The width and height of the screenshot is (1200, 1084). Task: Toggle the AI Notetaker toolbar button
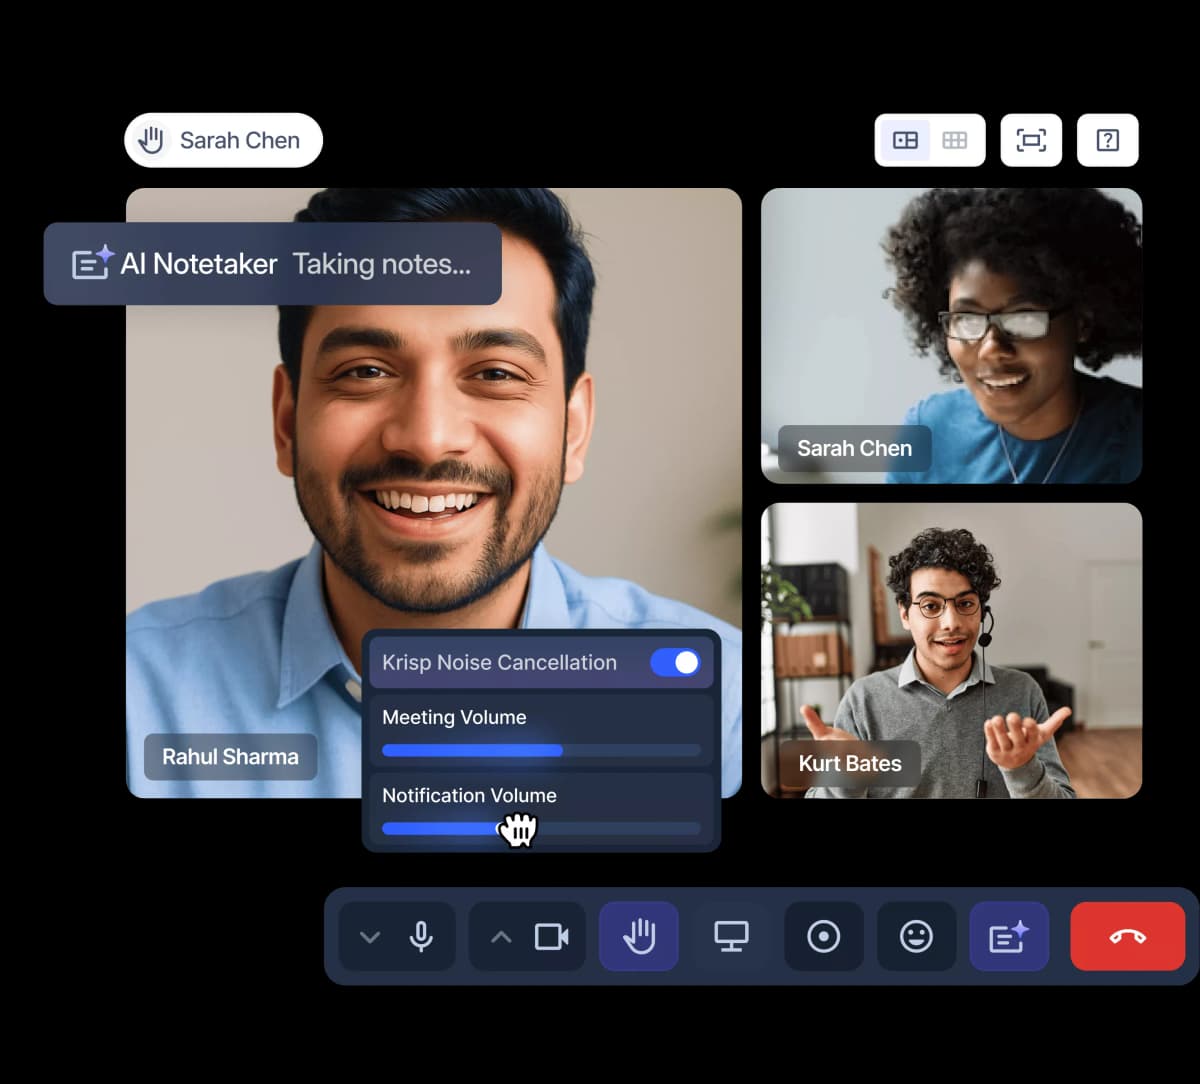[x=1008, y=937]
